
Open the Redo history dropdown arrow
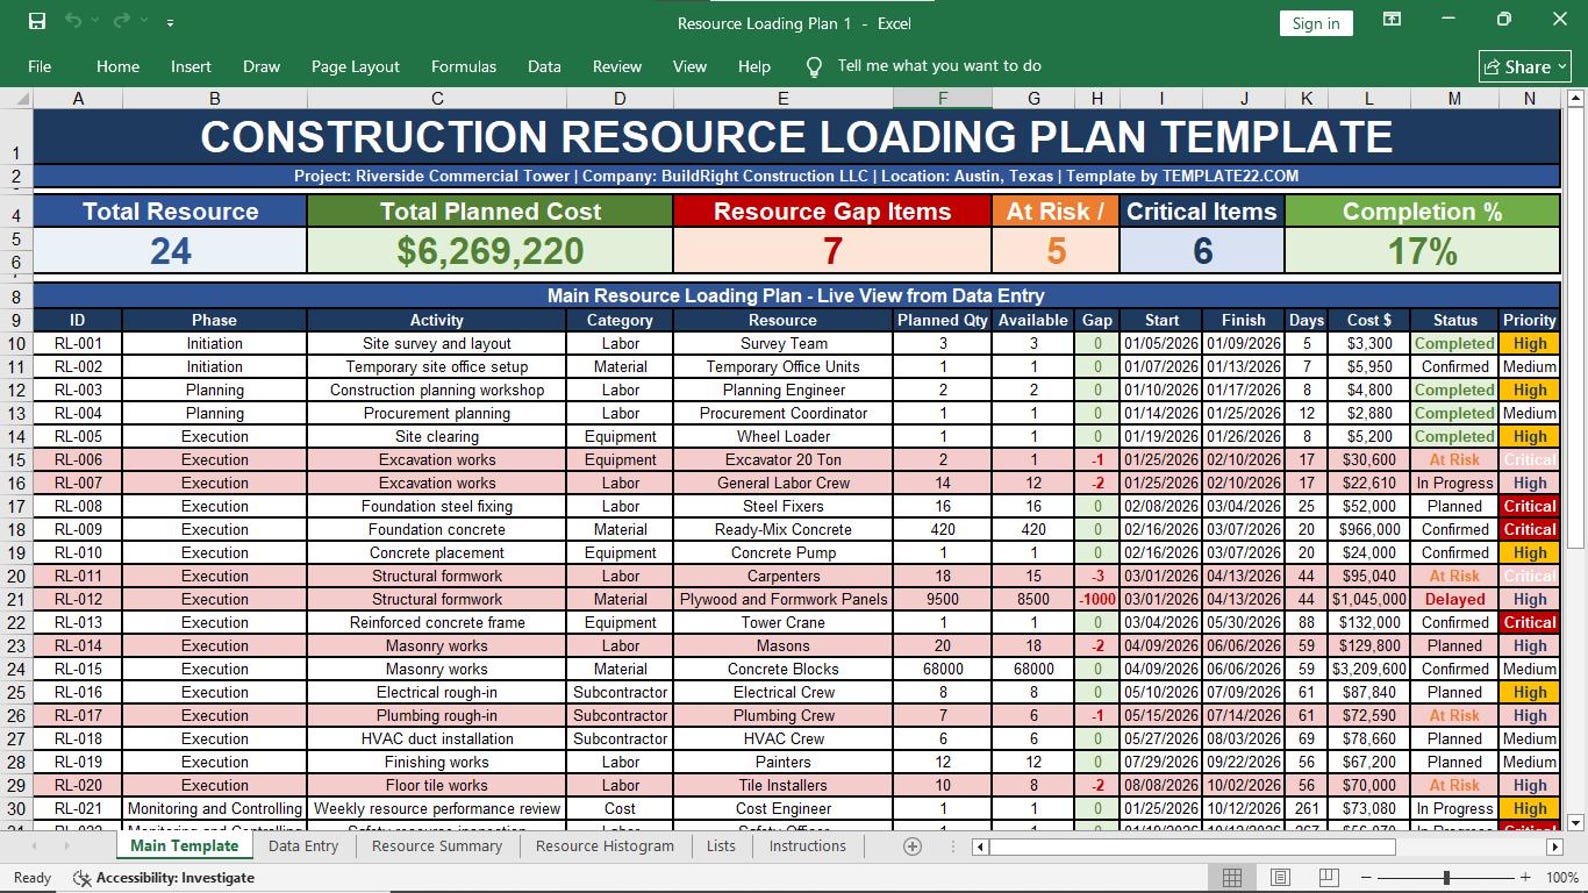pyautogui.click(x=144, y=21)
